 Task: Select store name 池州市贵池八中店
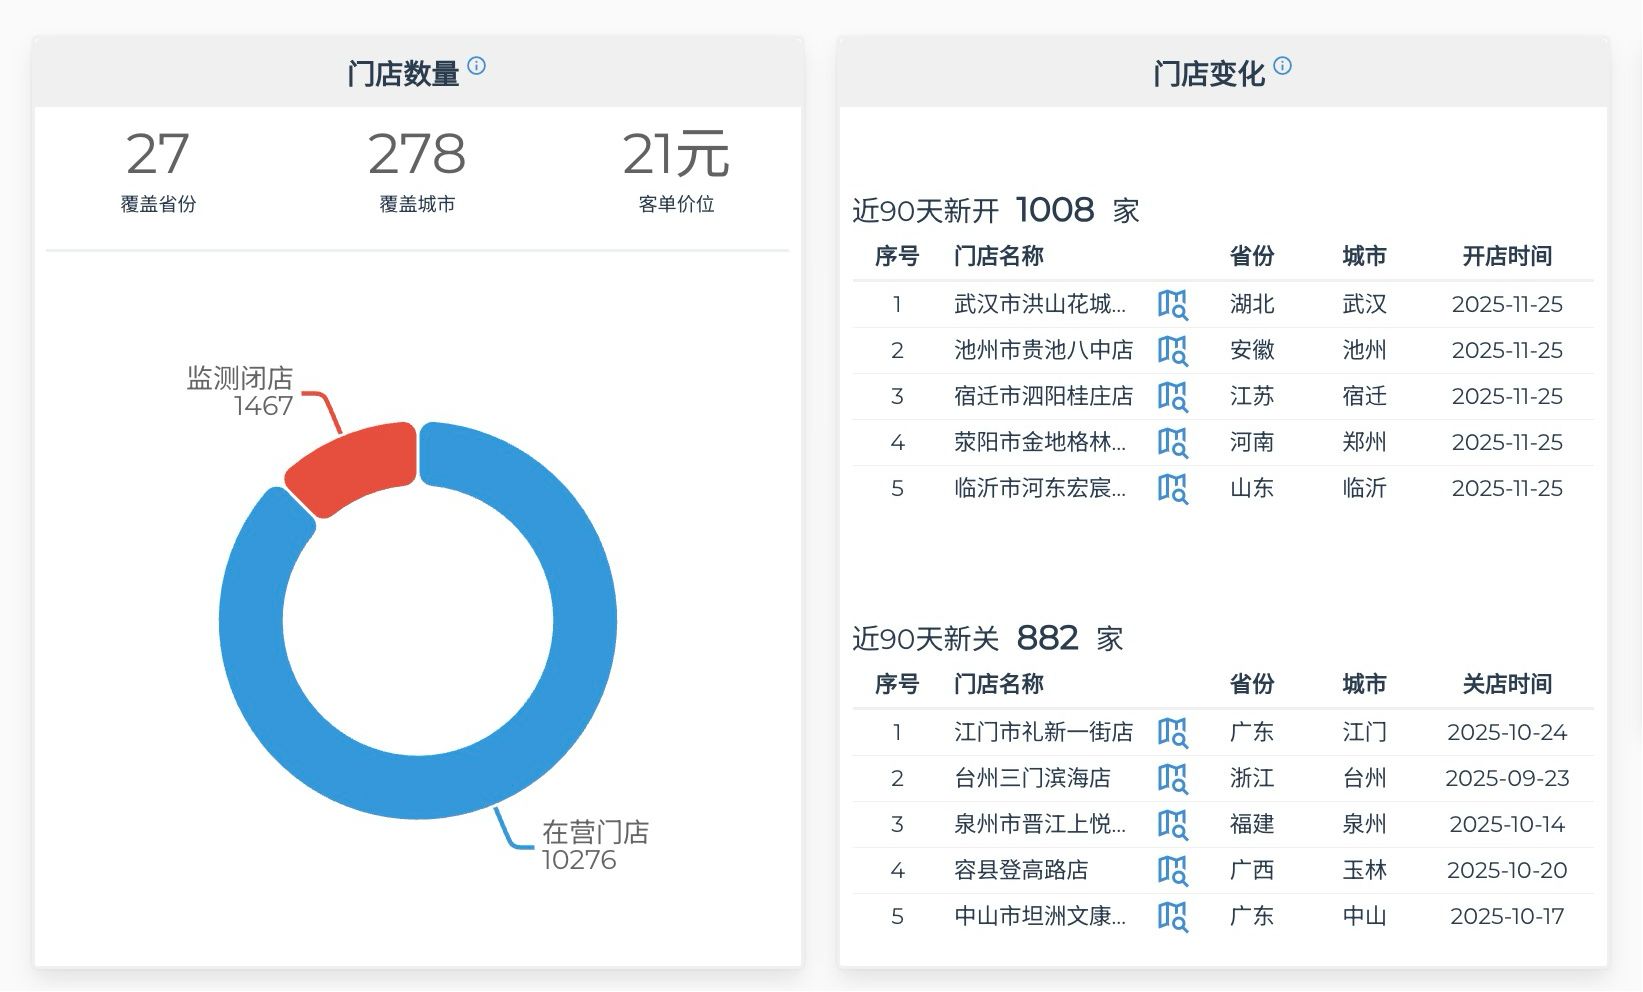(1043, 351)
